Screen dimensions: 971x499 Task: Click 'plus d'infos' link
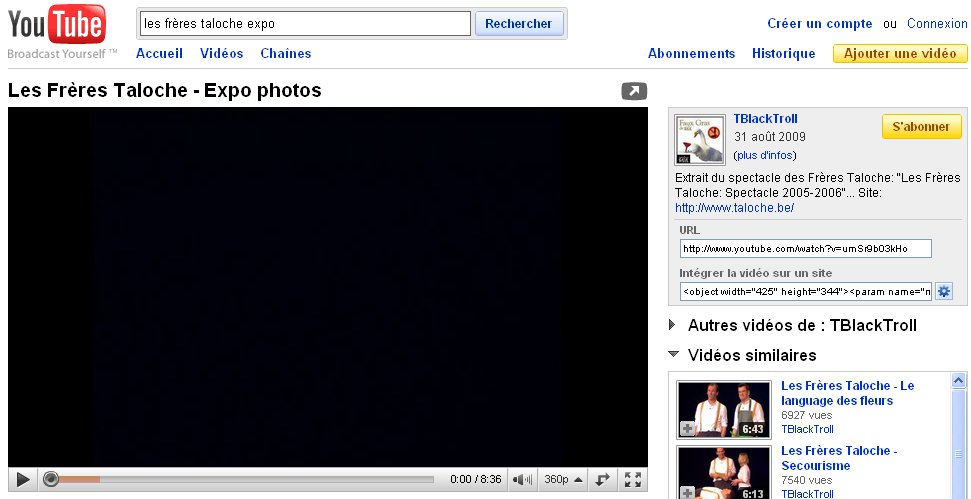pyautogui.click(x=765, y=155)
